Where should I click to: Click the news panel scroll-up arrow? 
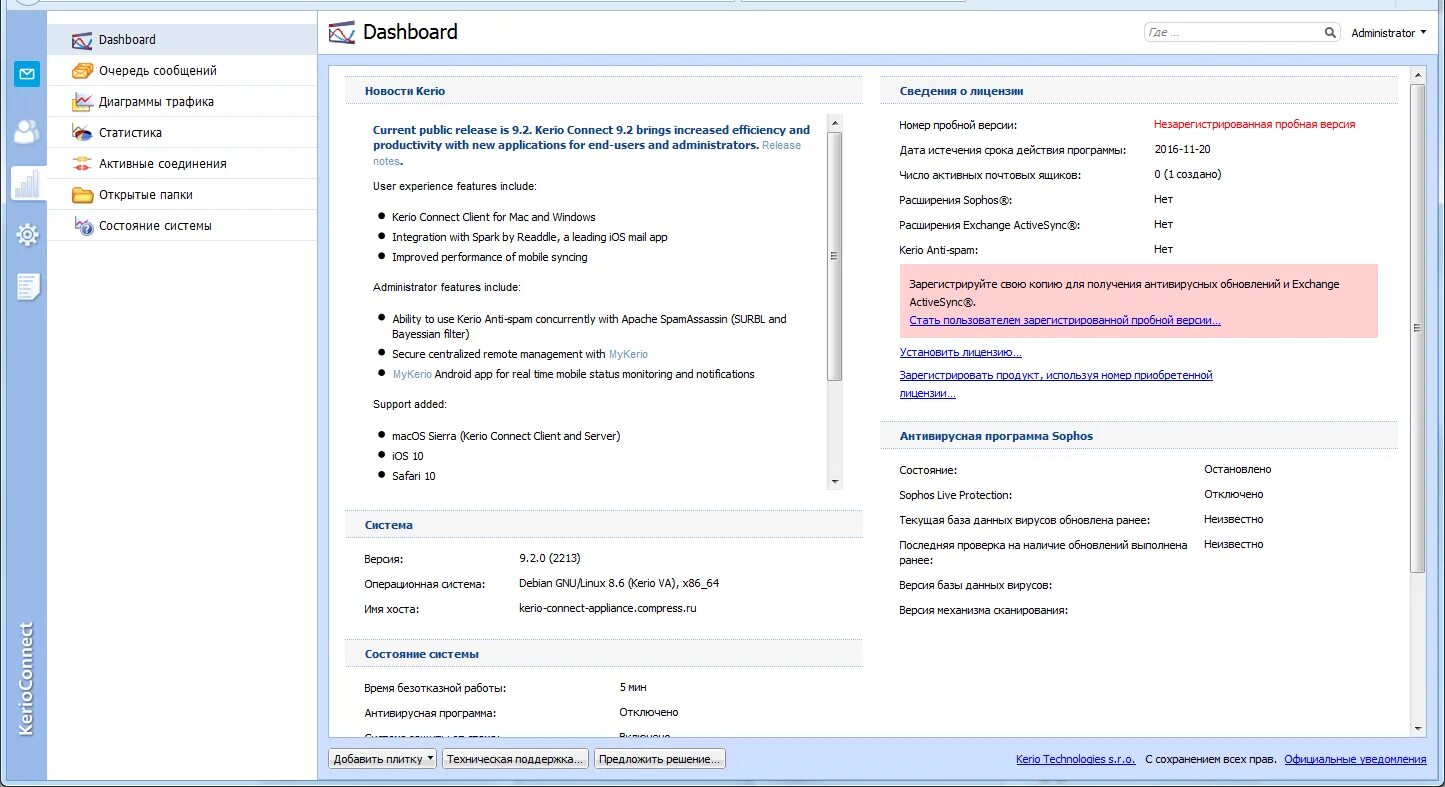tap(835, 121)
